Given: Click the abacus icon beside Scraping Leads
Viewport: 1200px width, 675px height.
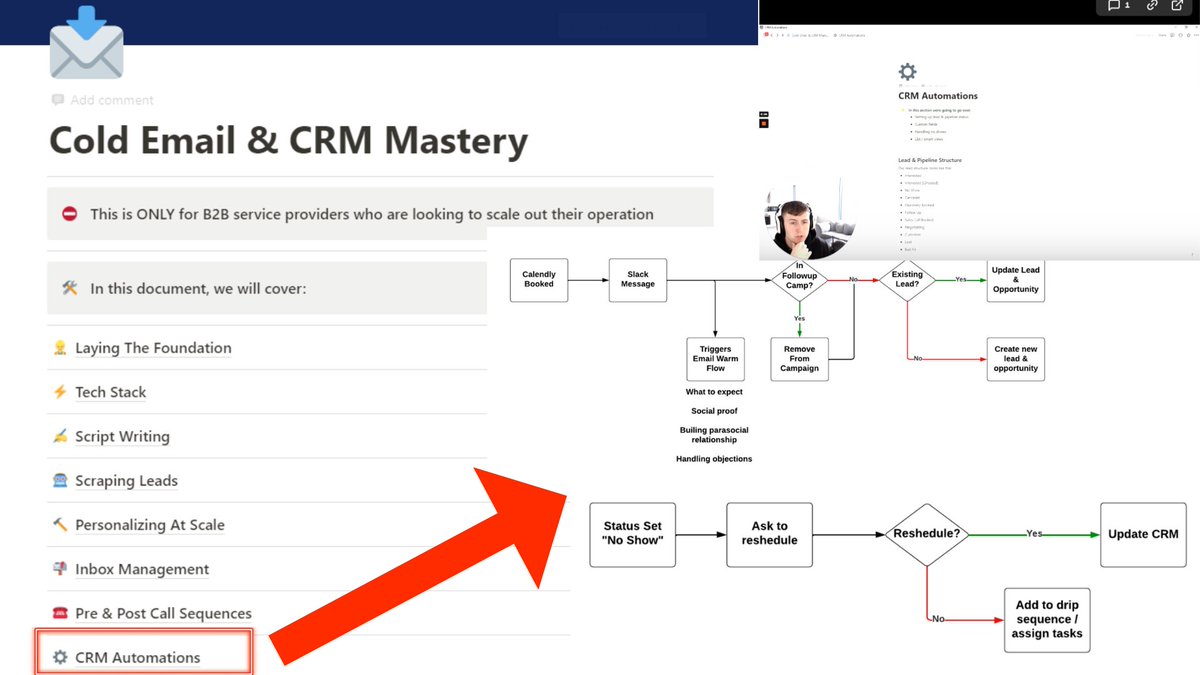Looking at the screenshot, I should coord(59,480).
